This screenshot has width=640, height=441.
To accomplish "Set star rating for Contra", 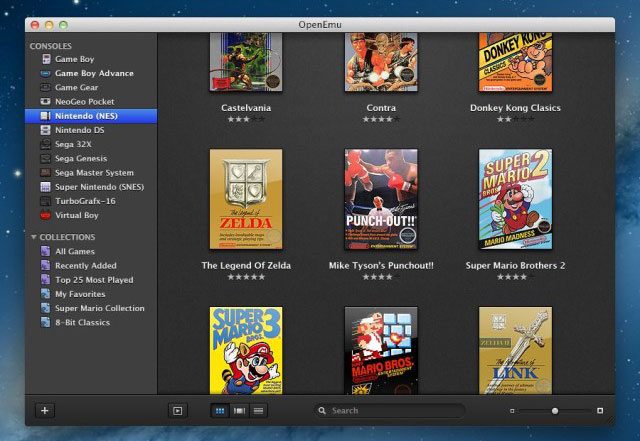I will coord(381,119).
